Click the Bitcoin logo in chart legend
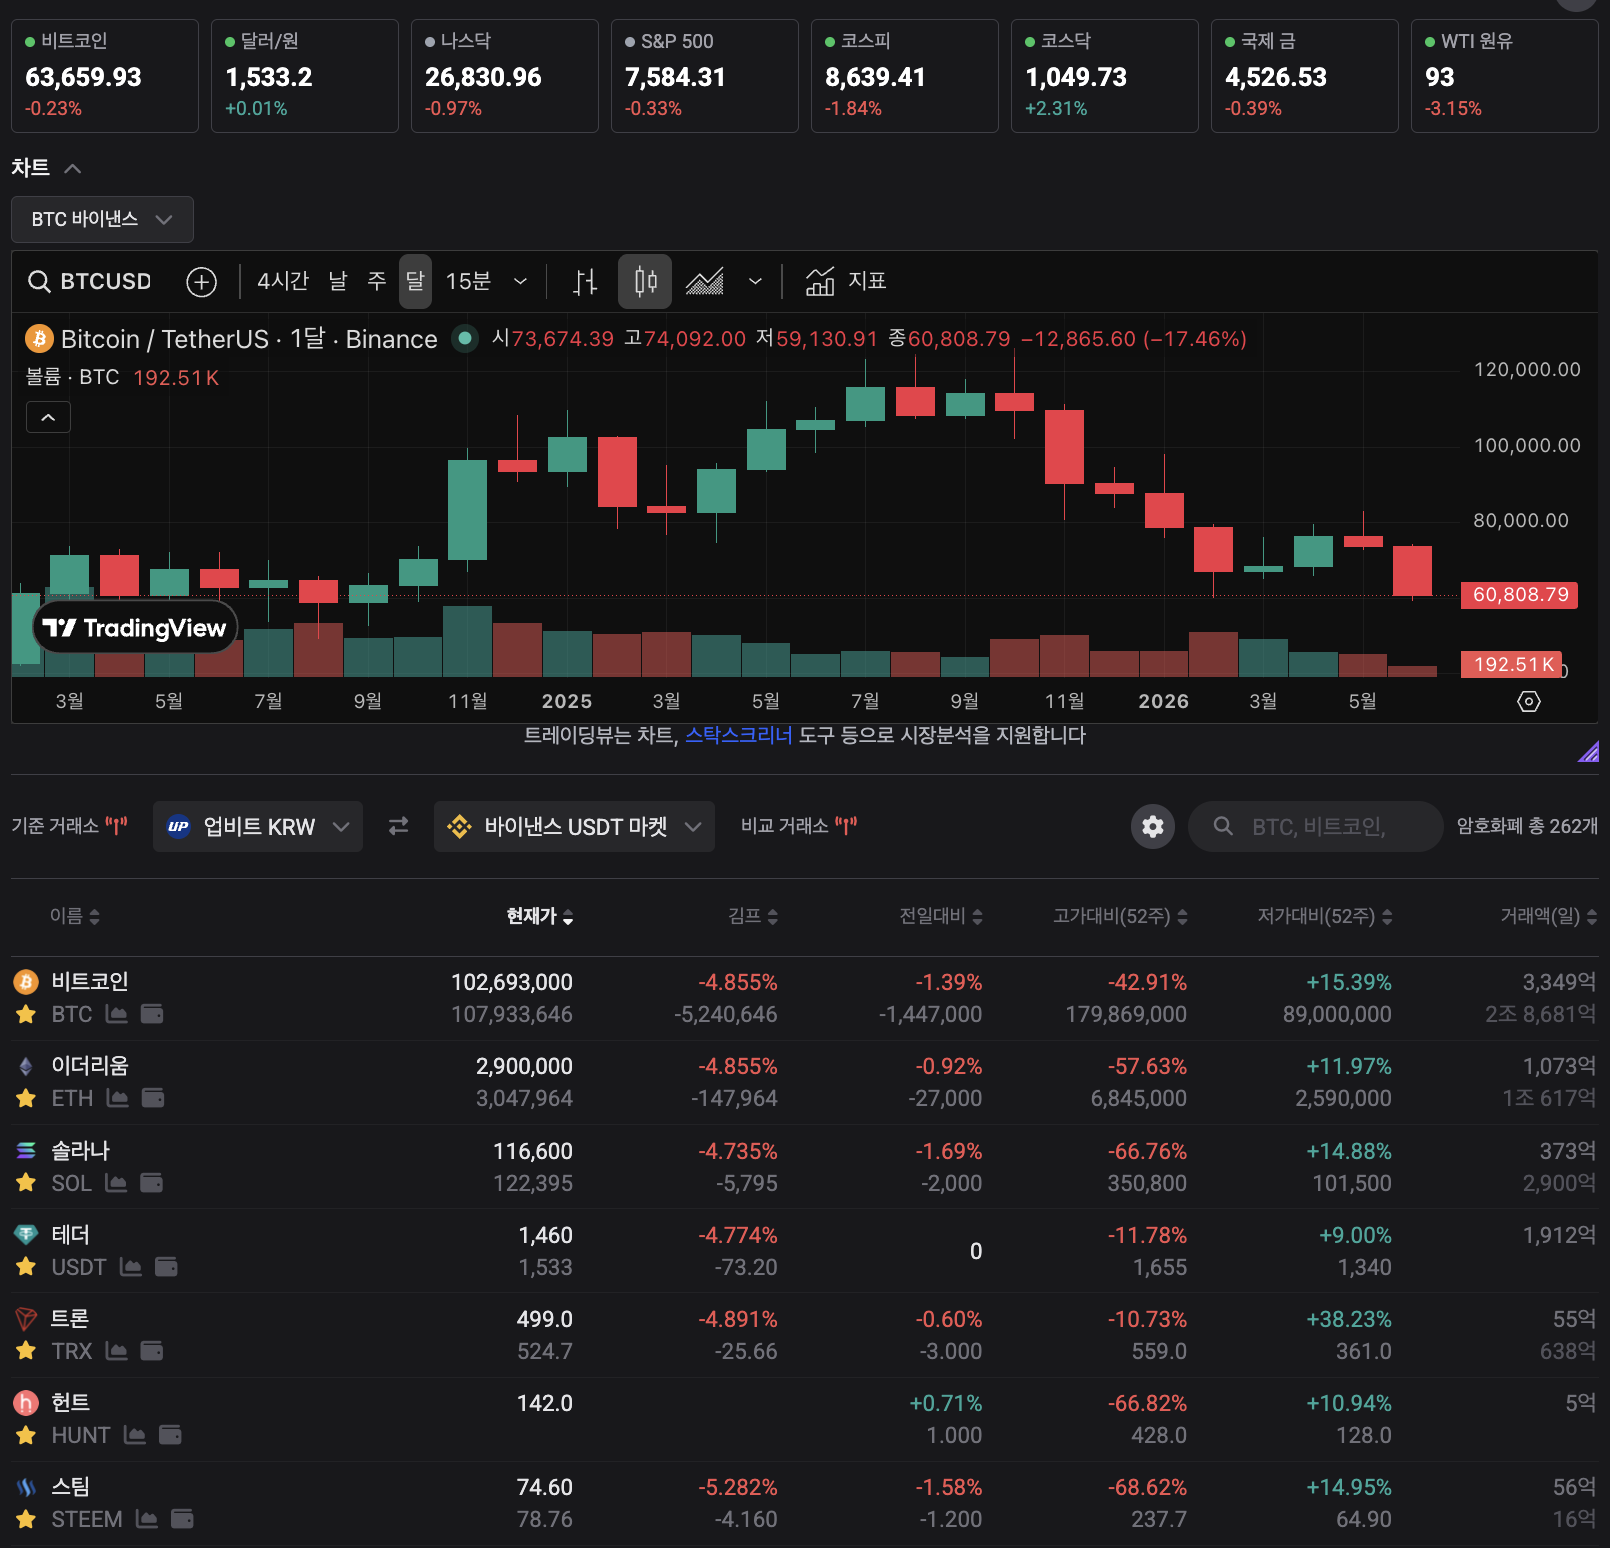 pos(39,339)
